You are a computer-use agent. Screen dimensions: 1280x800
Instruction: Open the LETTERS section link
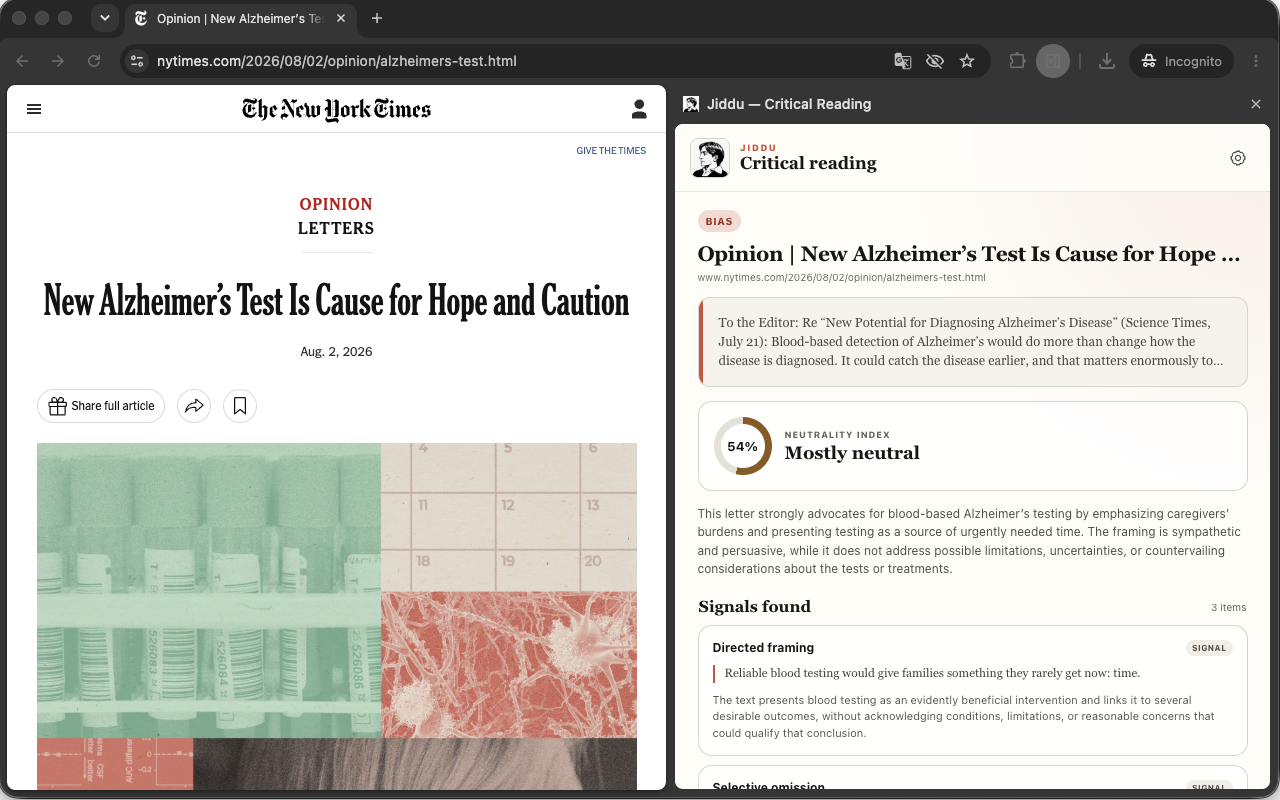pos(336,228)
